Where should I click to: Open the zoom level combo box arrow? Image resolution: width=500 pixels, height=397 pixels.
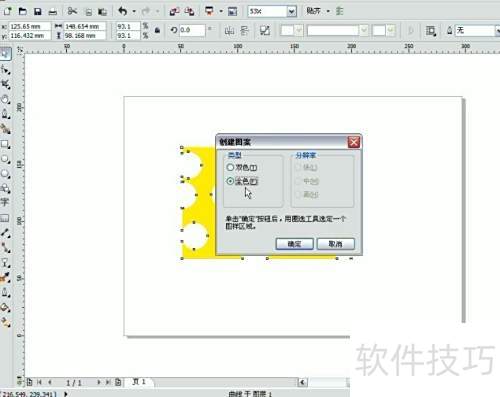click(291, 12)
